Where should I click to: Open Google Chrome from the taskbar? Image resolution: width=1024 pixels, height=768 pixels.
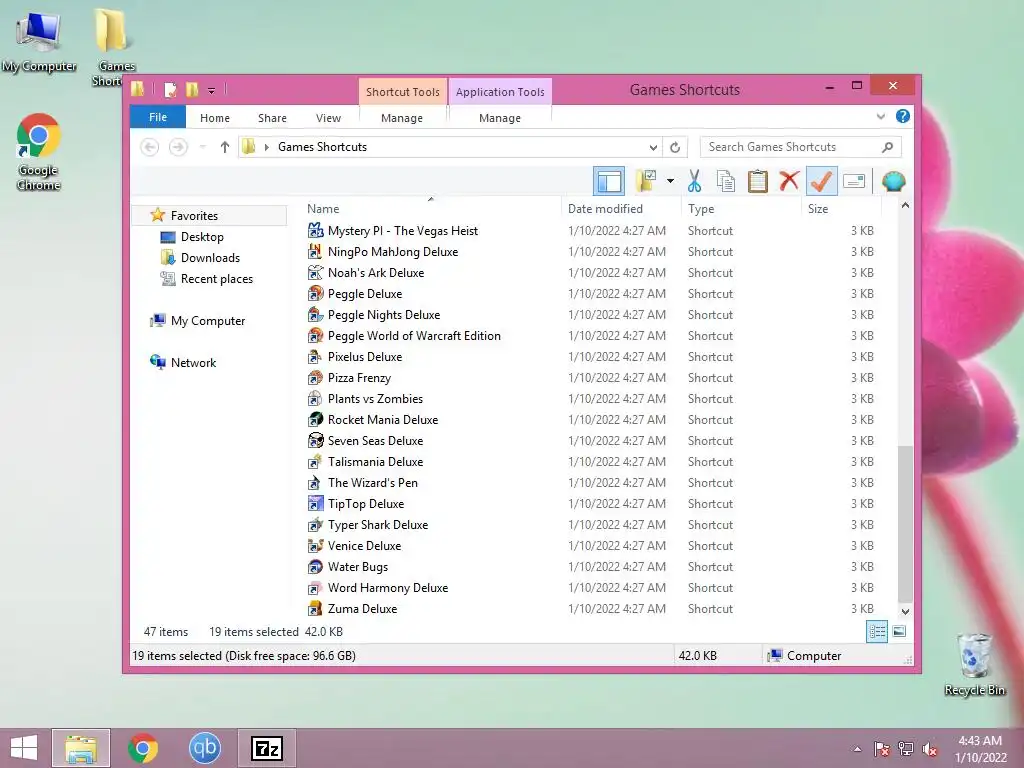pyautogui.click(x=143, y=748)
